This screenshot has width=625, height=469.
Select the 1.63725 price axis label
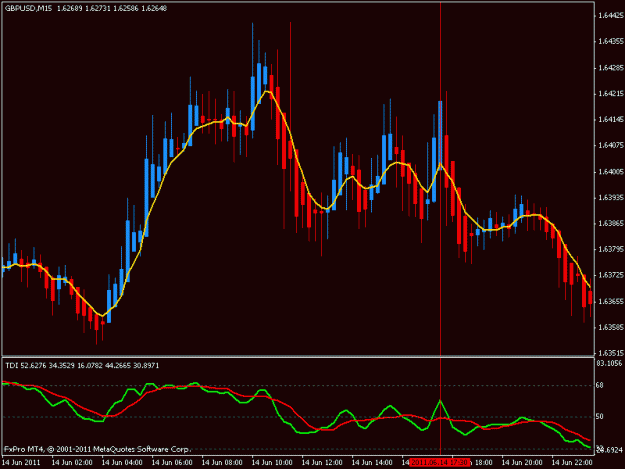point(610,275)
